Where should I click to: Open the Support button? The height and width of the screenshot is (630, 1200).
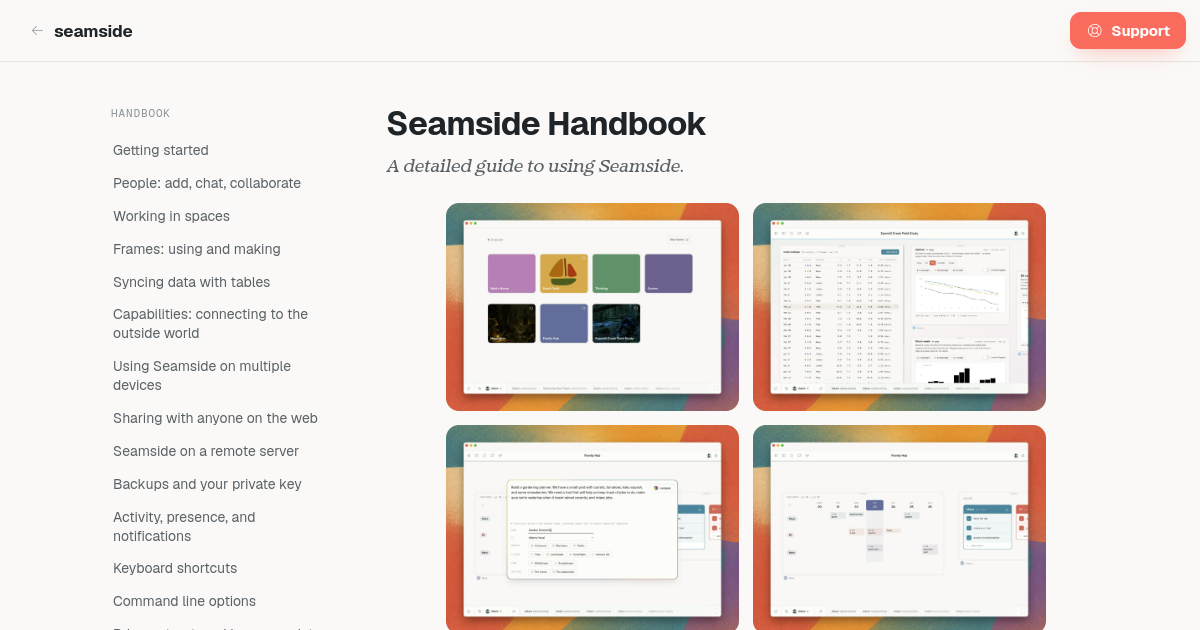pos(1128,31)
